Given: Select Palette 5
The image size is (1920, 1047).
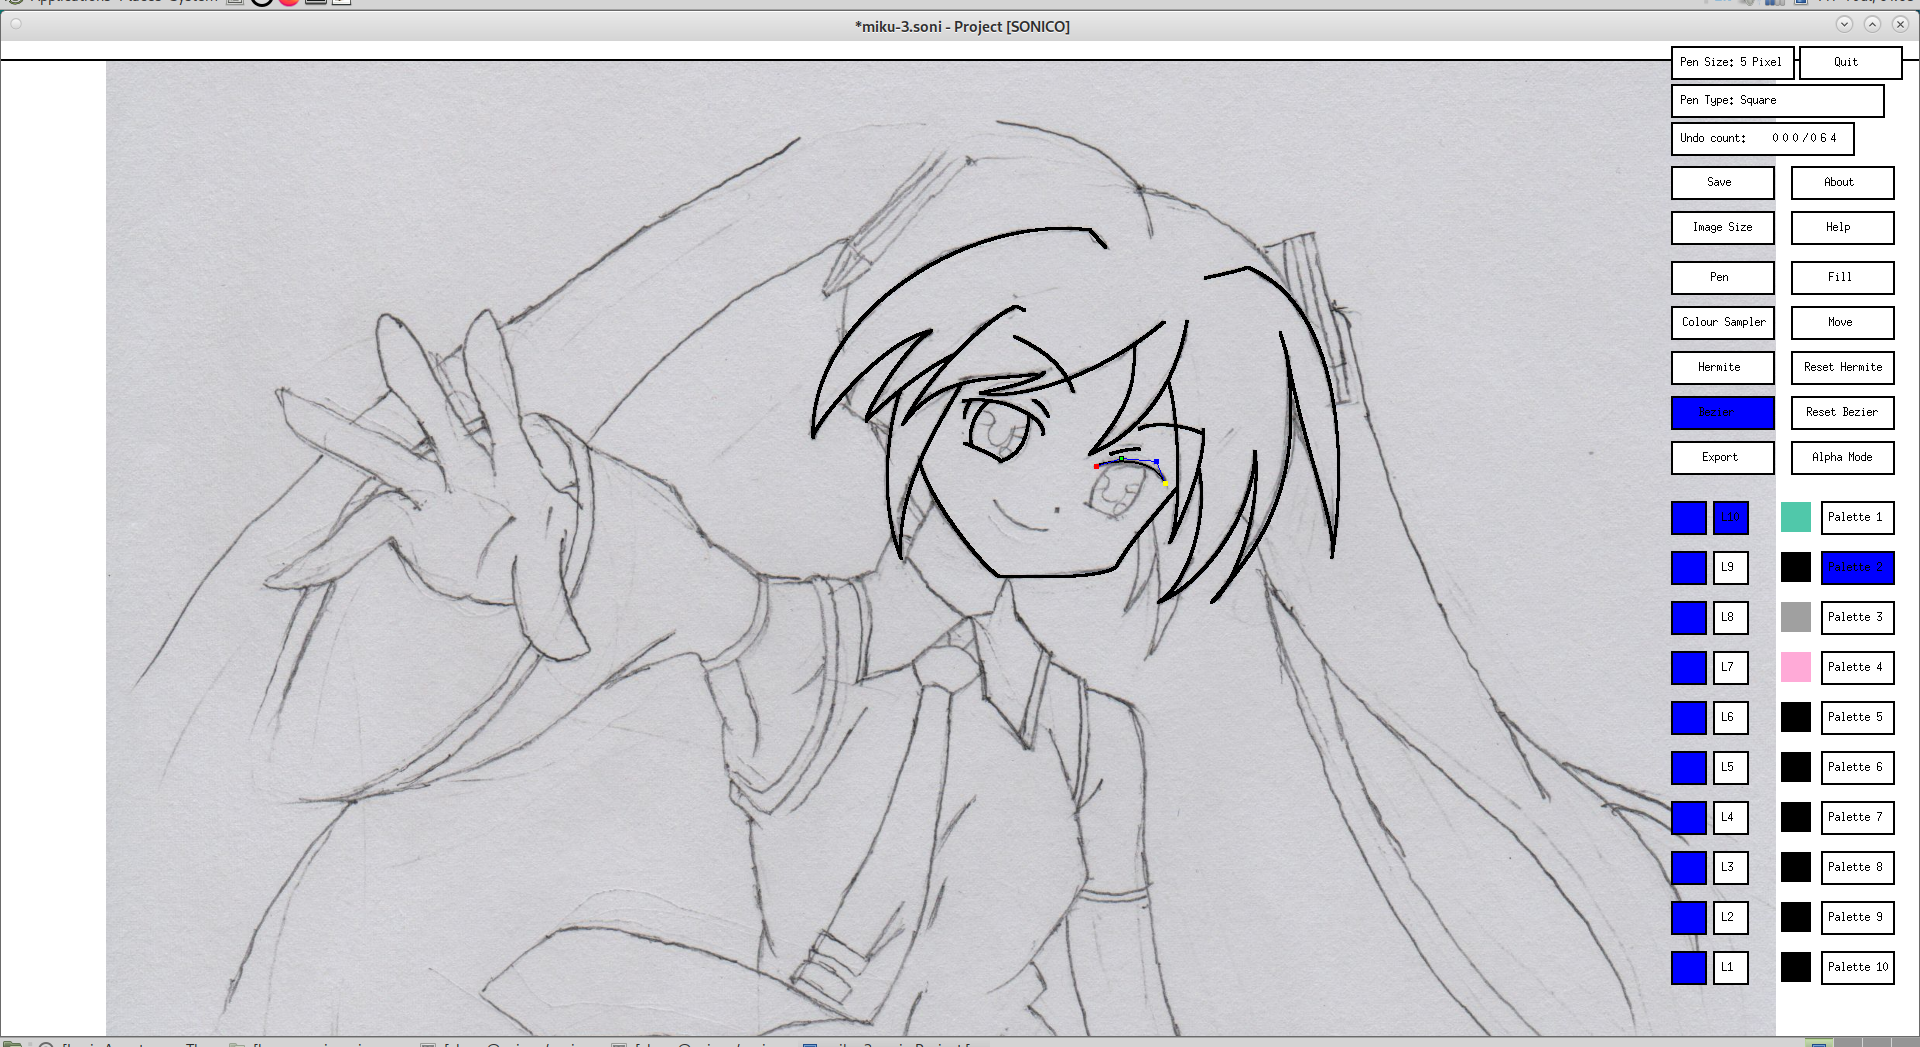Looking at the screenshot, I should coord(1857,717).
